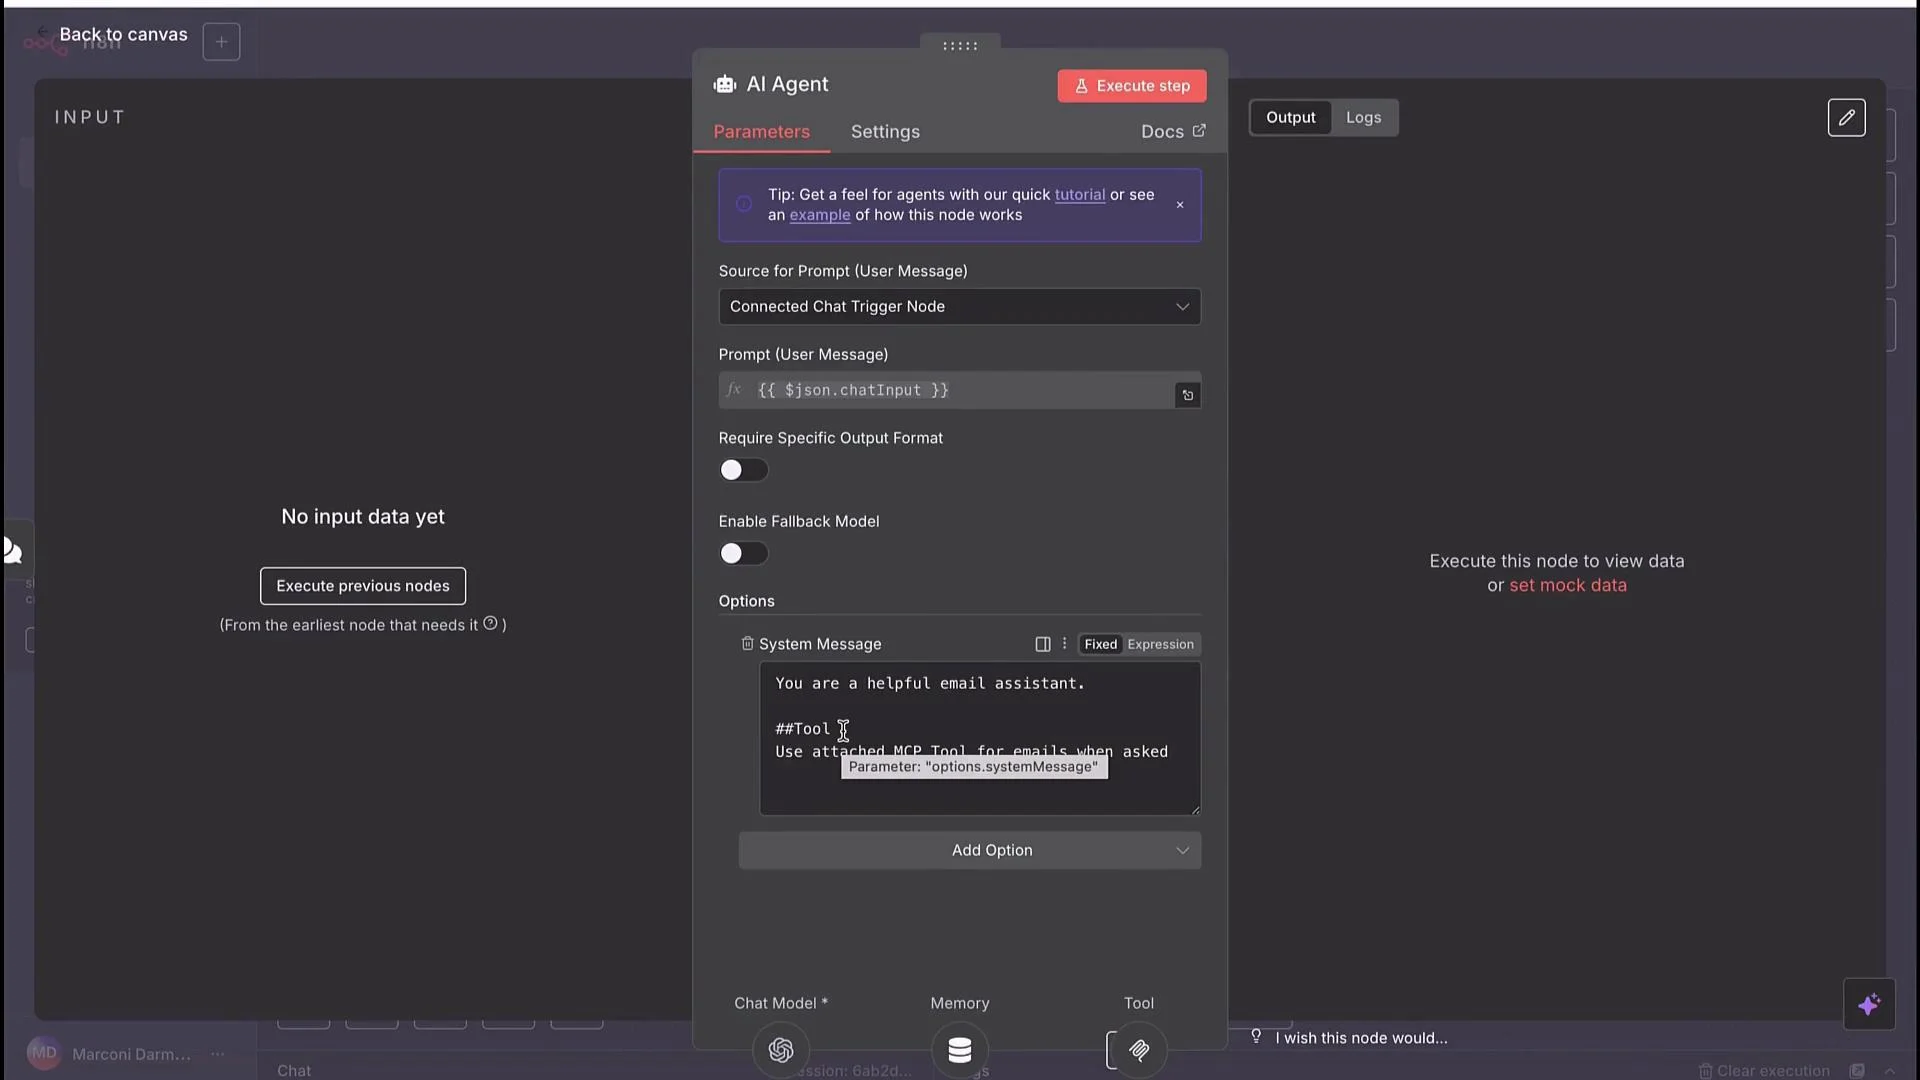Click the pop-out icon beside Clear execution
Screen dimensions: 1920x1080
pos(1857,1071)
